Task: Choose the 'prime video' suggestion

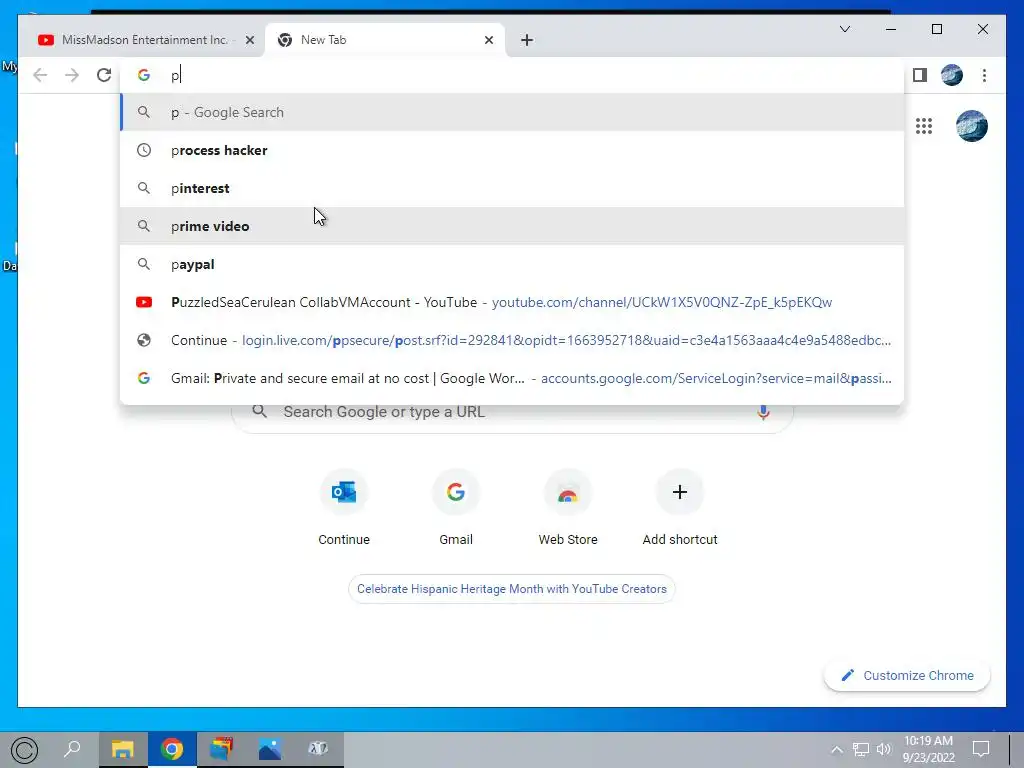Action: (x=512, y=226)
